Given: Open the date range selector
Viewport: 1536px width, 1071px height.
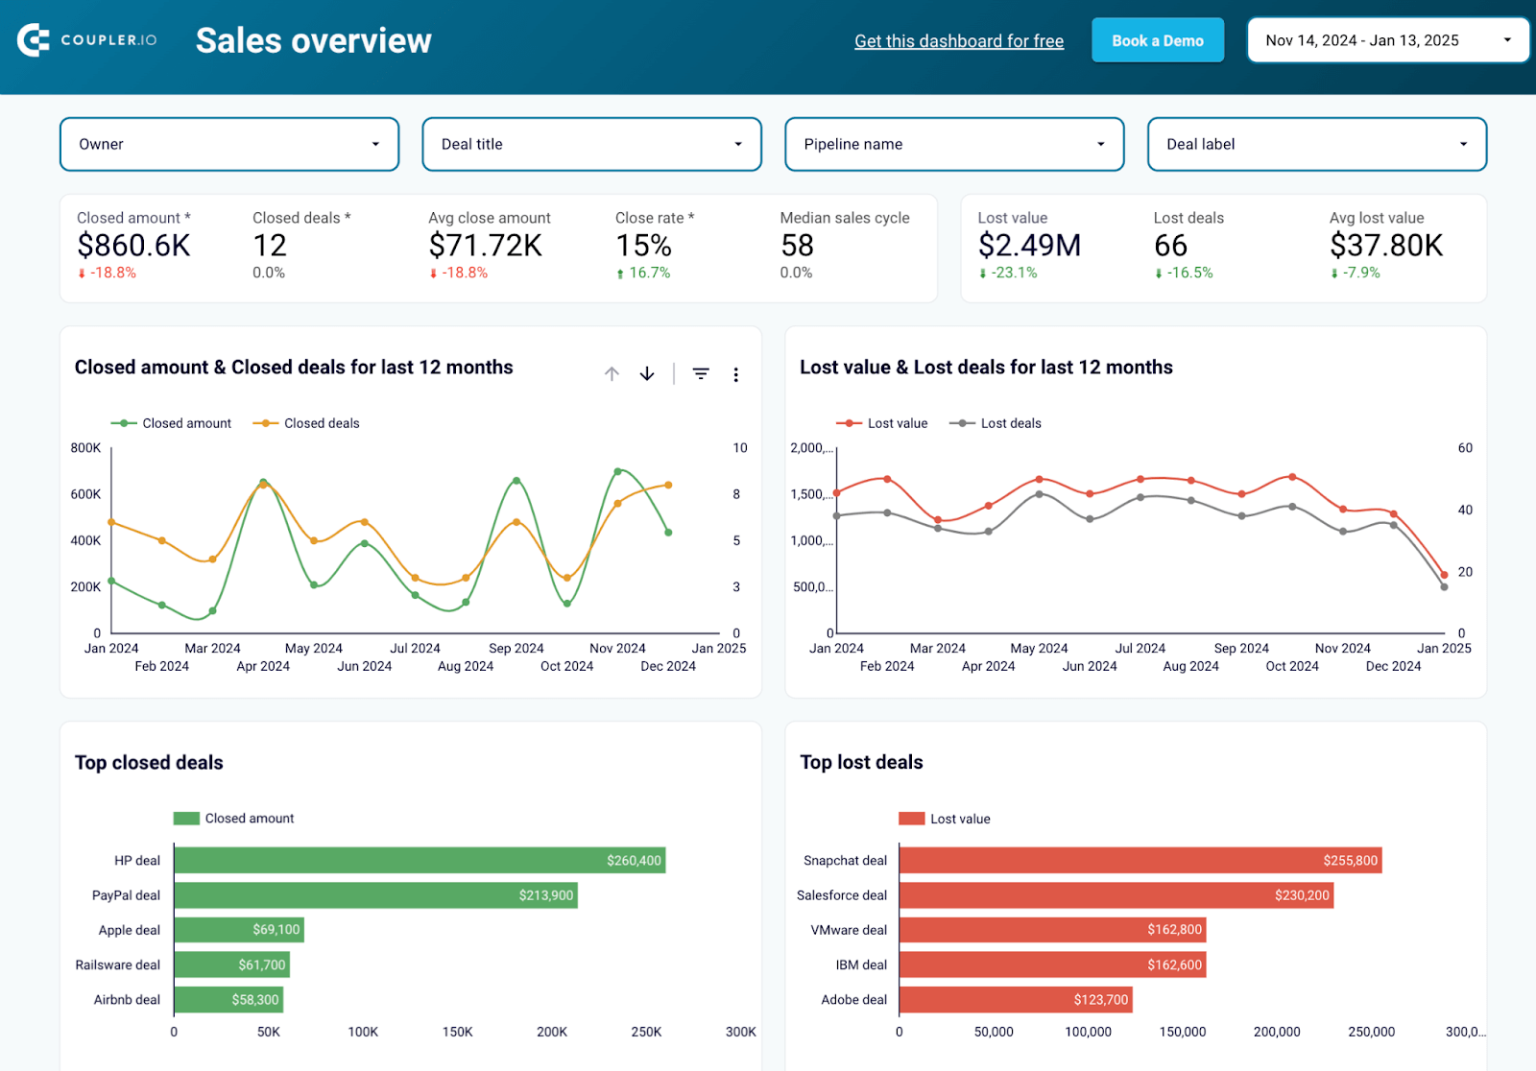Looking at the screenshot, I should [1386, 40].
